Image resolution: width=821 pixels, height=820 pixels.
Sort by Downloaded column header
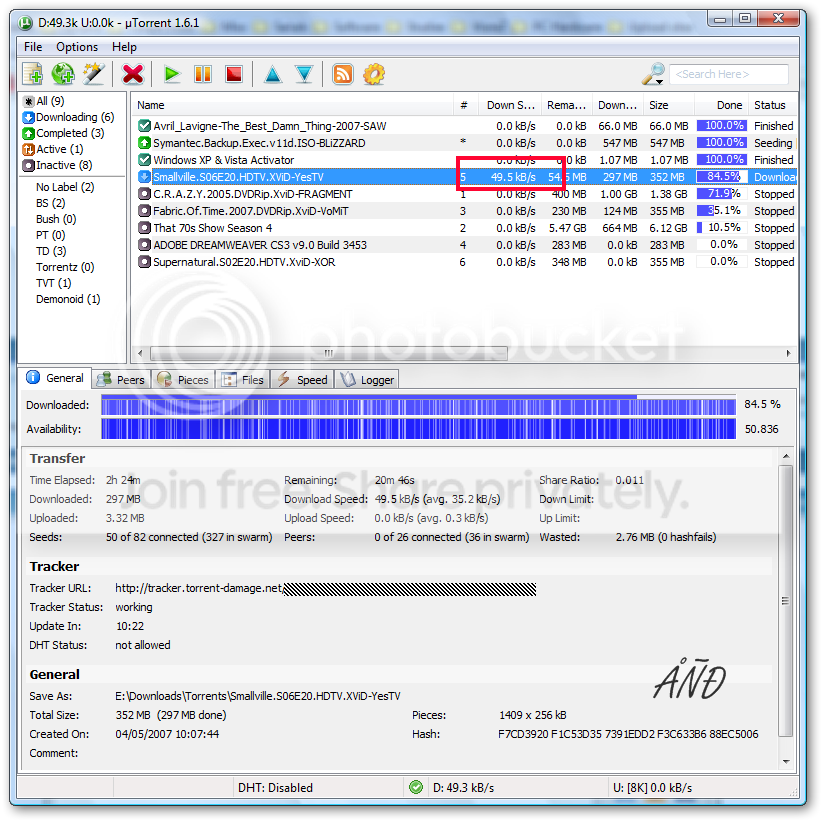[x=618, y=105]
